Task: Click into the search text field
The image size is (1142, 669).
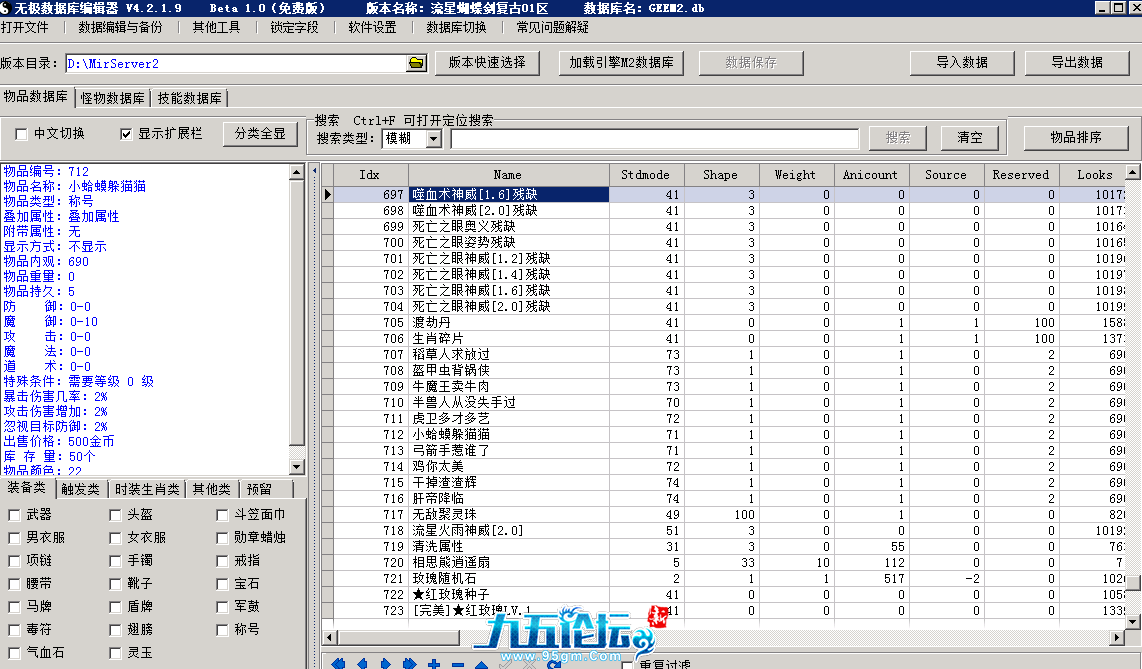Action: click(654, 139)
